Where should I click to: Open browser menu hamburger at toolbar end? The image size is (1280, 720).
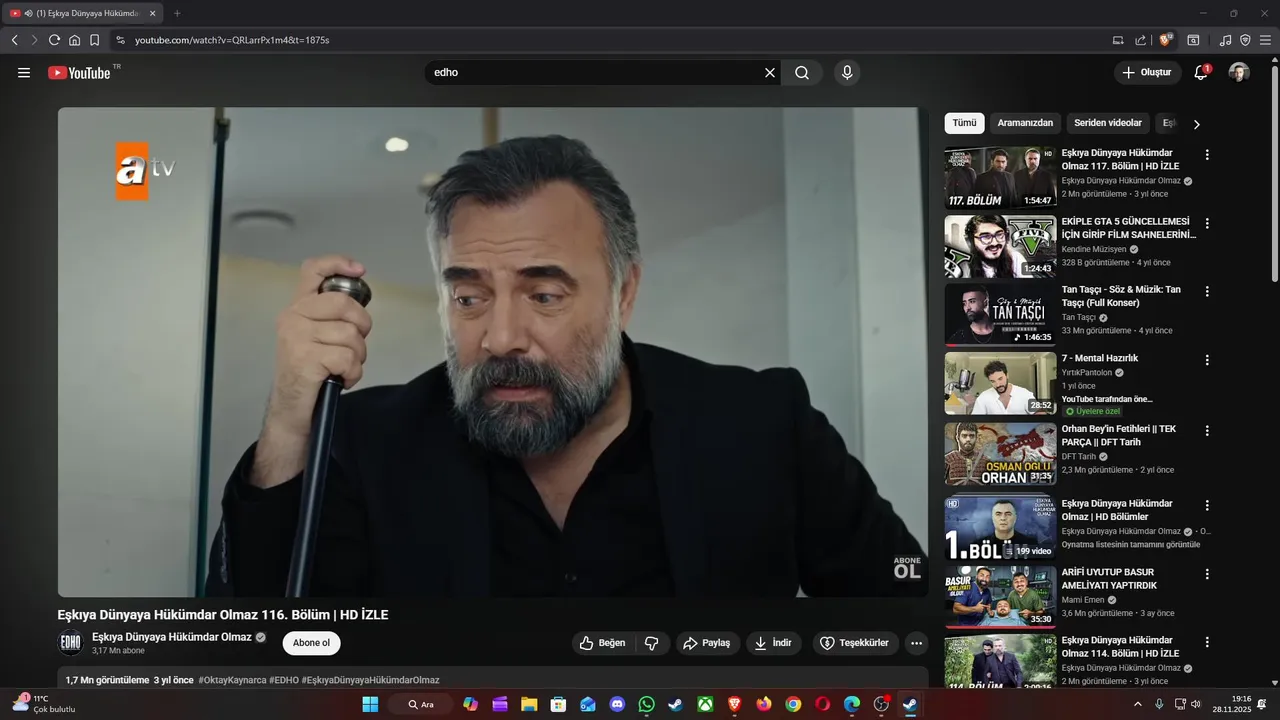coord(1265,40)
